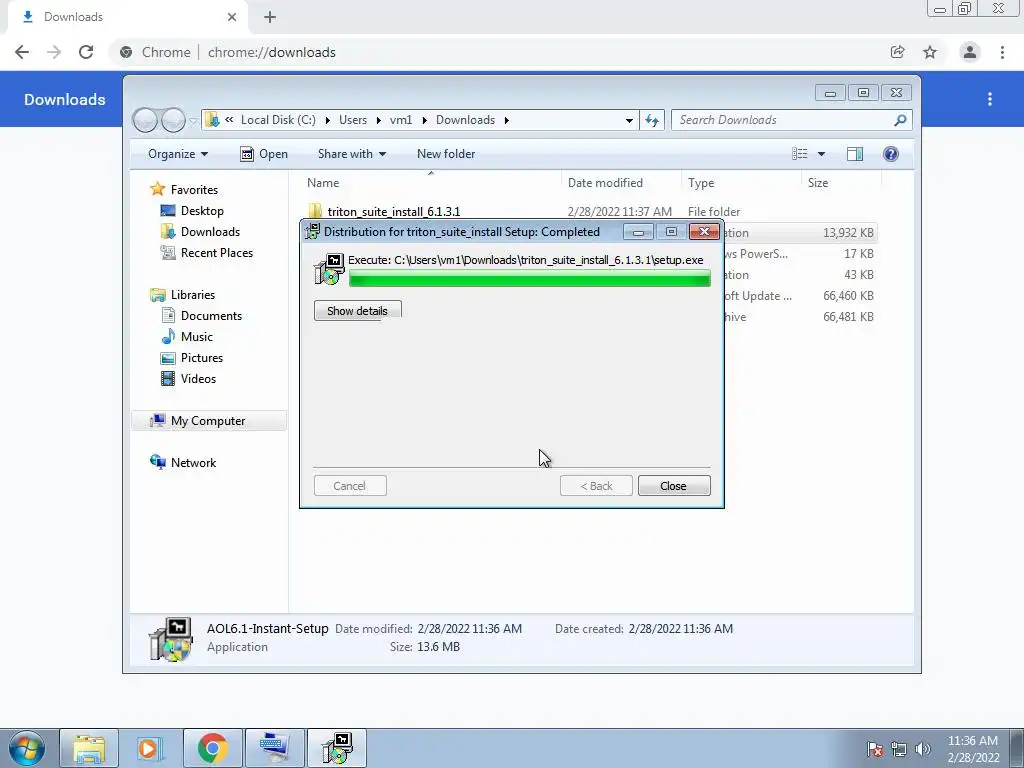This screenshot has height=768, width=1024.
Task: Reload the Chrome downloads page
Action: (86, 52)
